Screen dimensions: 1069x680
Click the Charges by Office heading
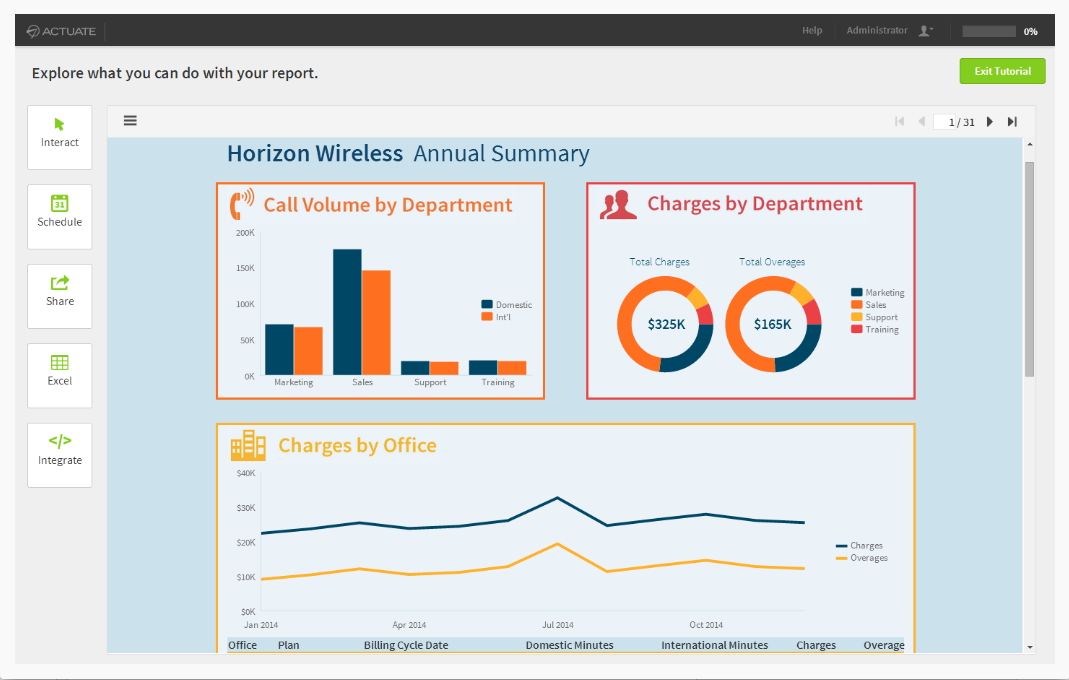357,445
